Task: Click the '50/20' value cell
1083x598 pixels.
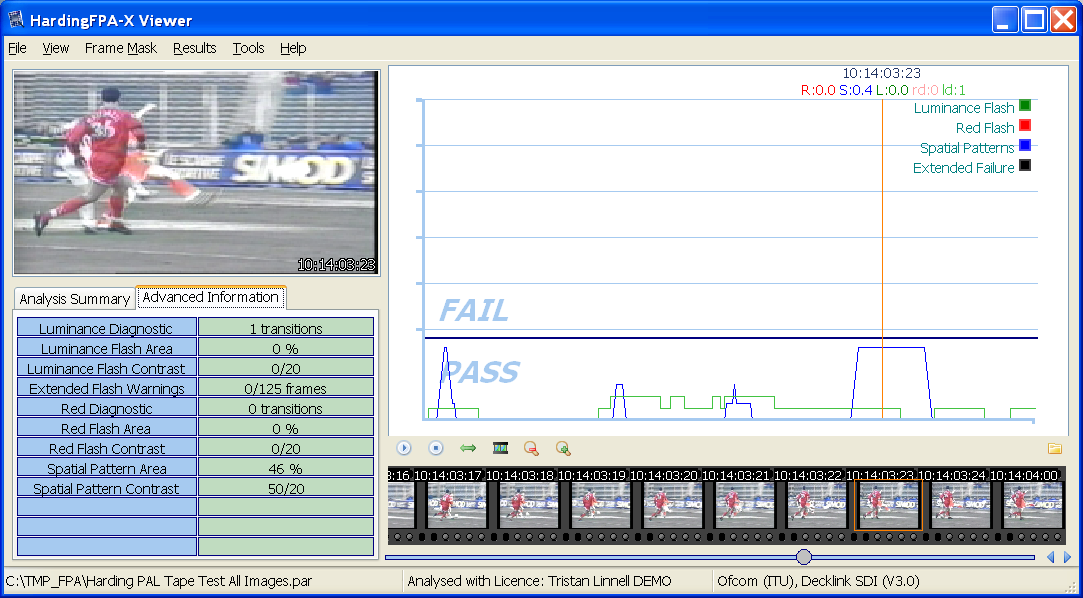Action: (x=286, y=489)
